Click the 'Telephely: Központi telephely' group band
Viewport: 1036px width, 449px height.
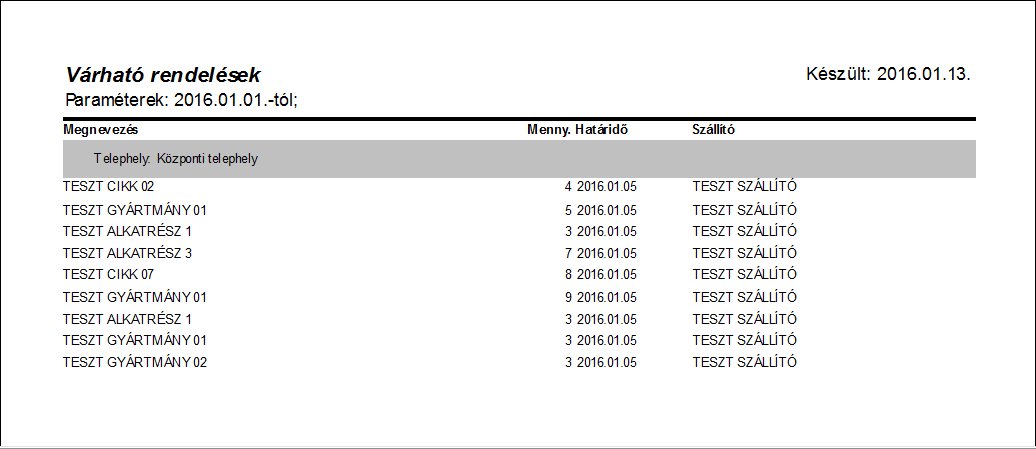point(176,160)
